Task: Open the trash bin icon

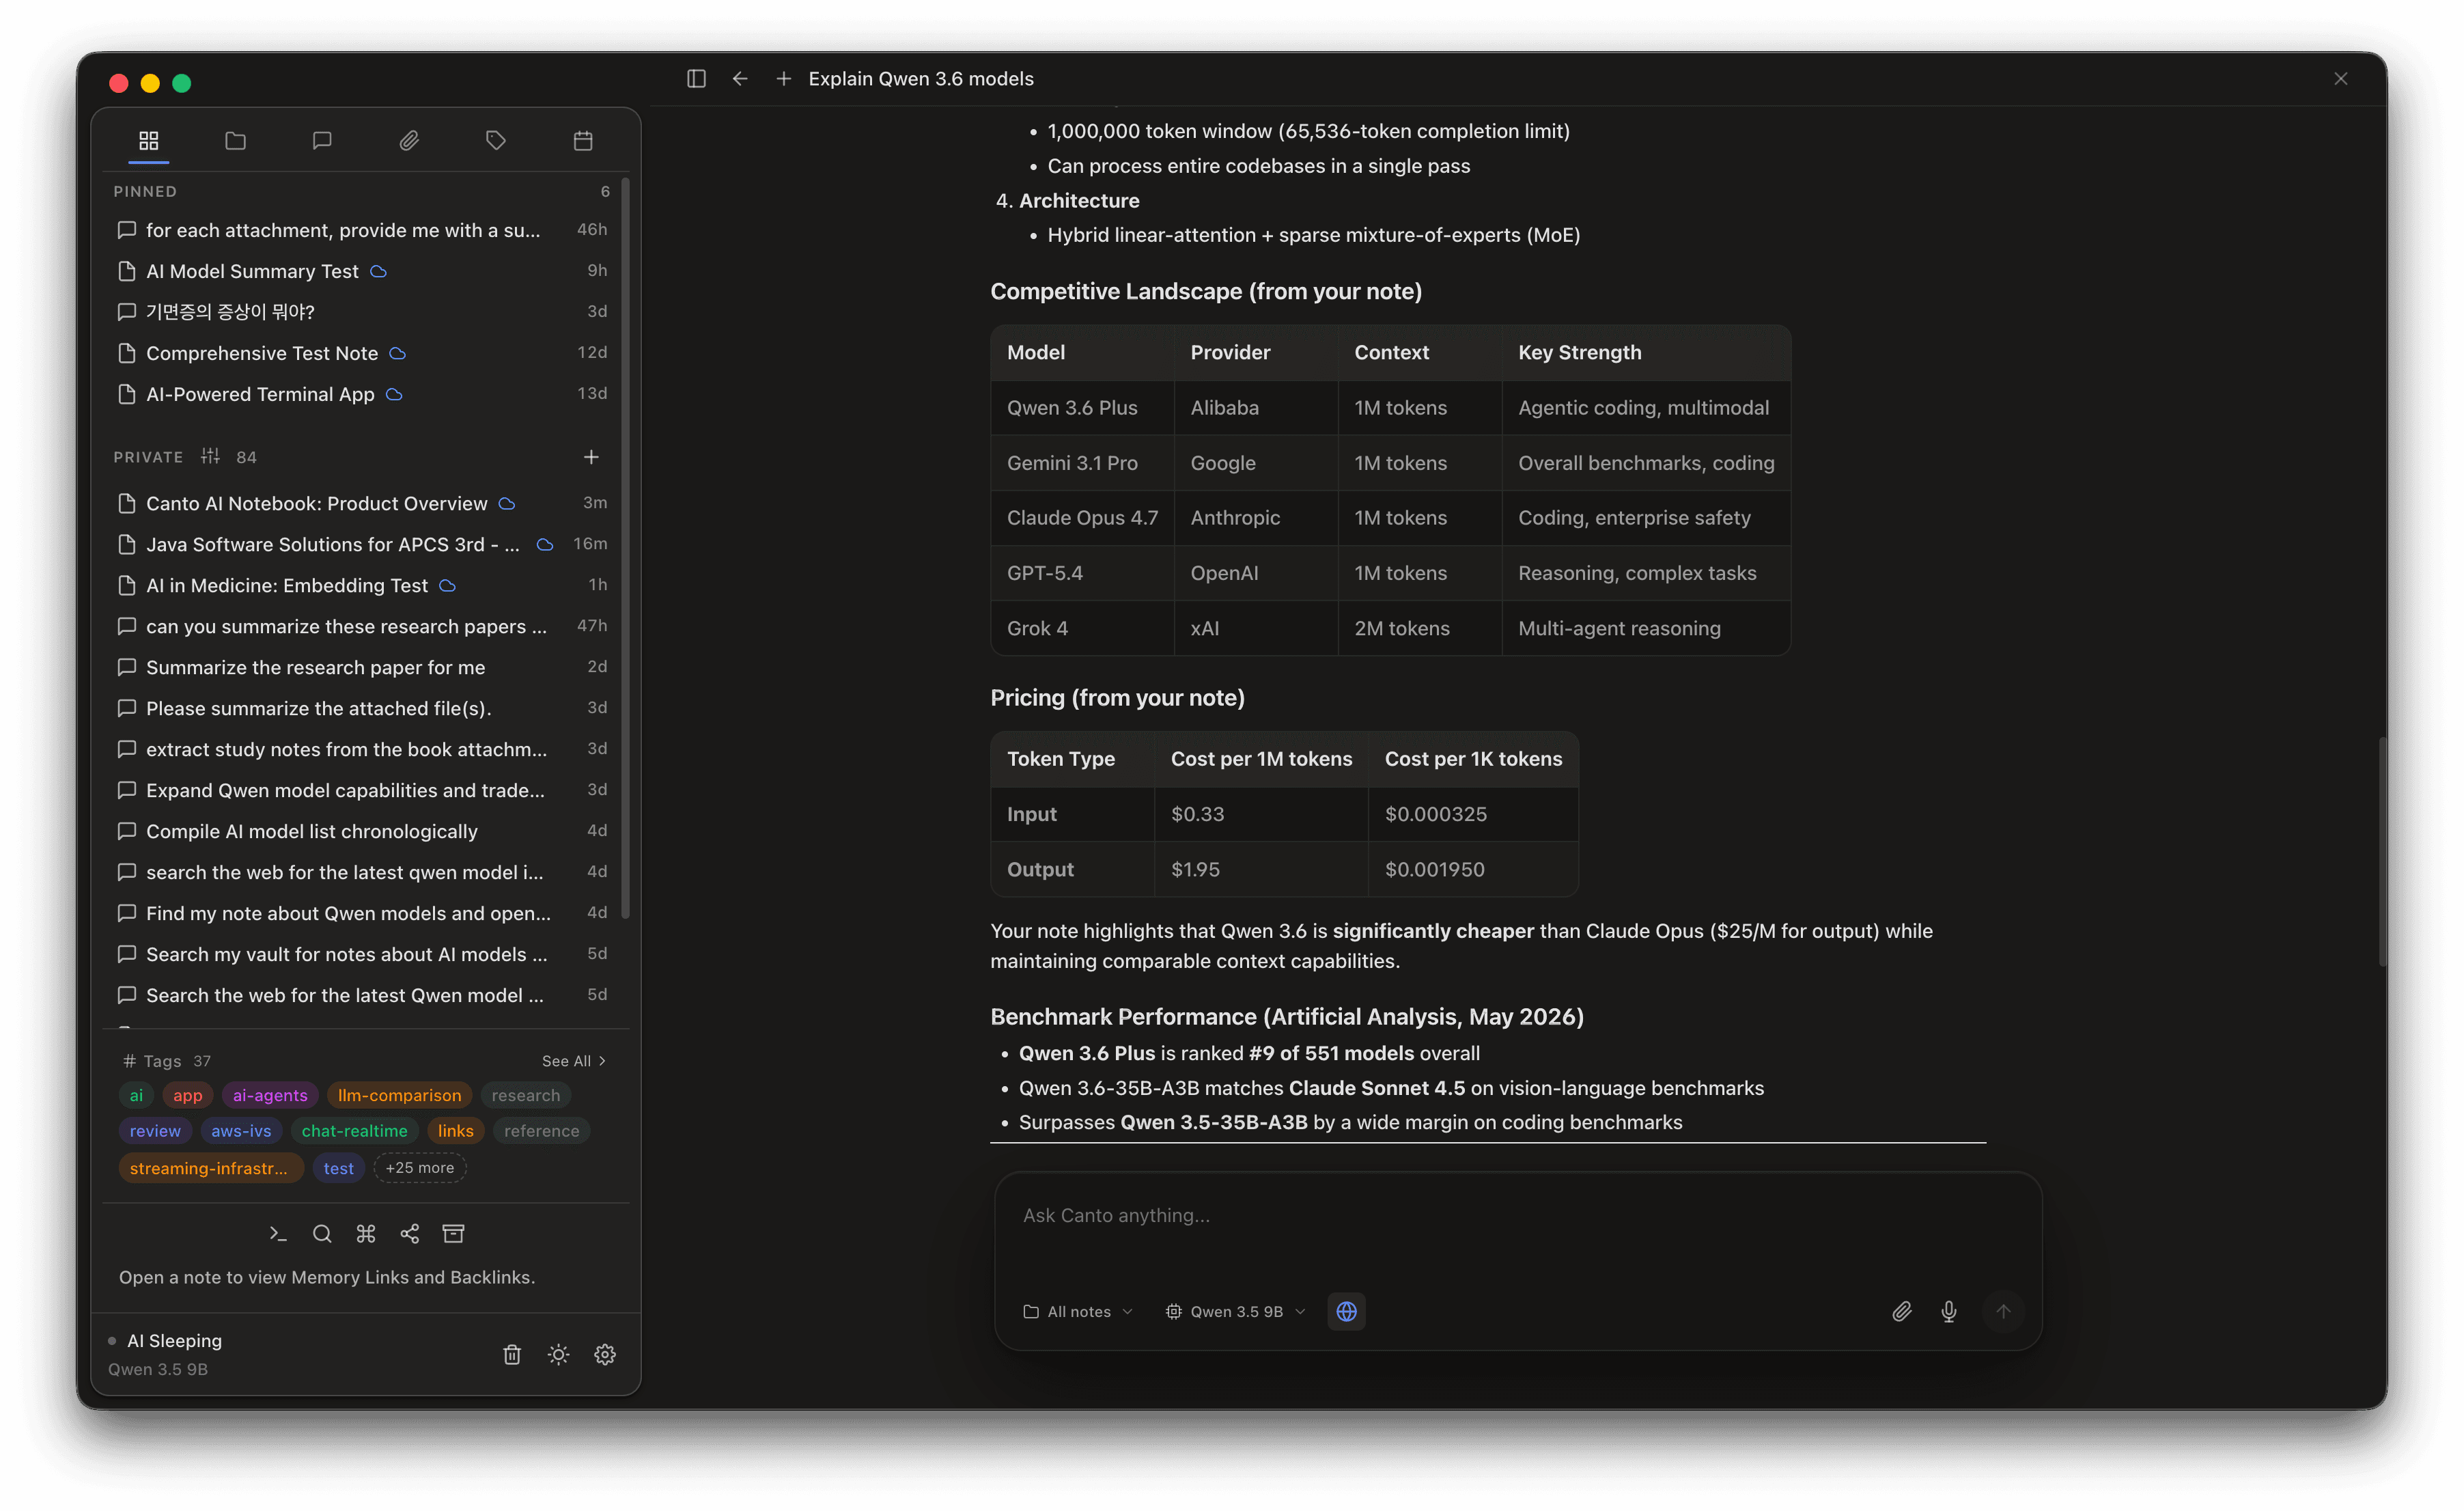Action: click(512, 1354)
